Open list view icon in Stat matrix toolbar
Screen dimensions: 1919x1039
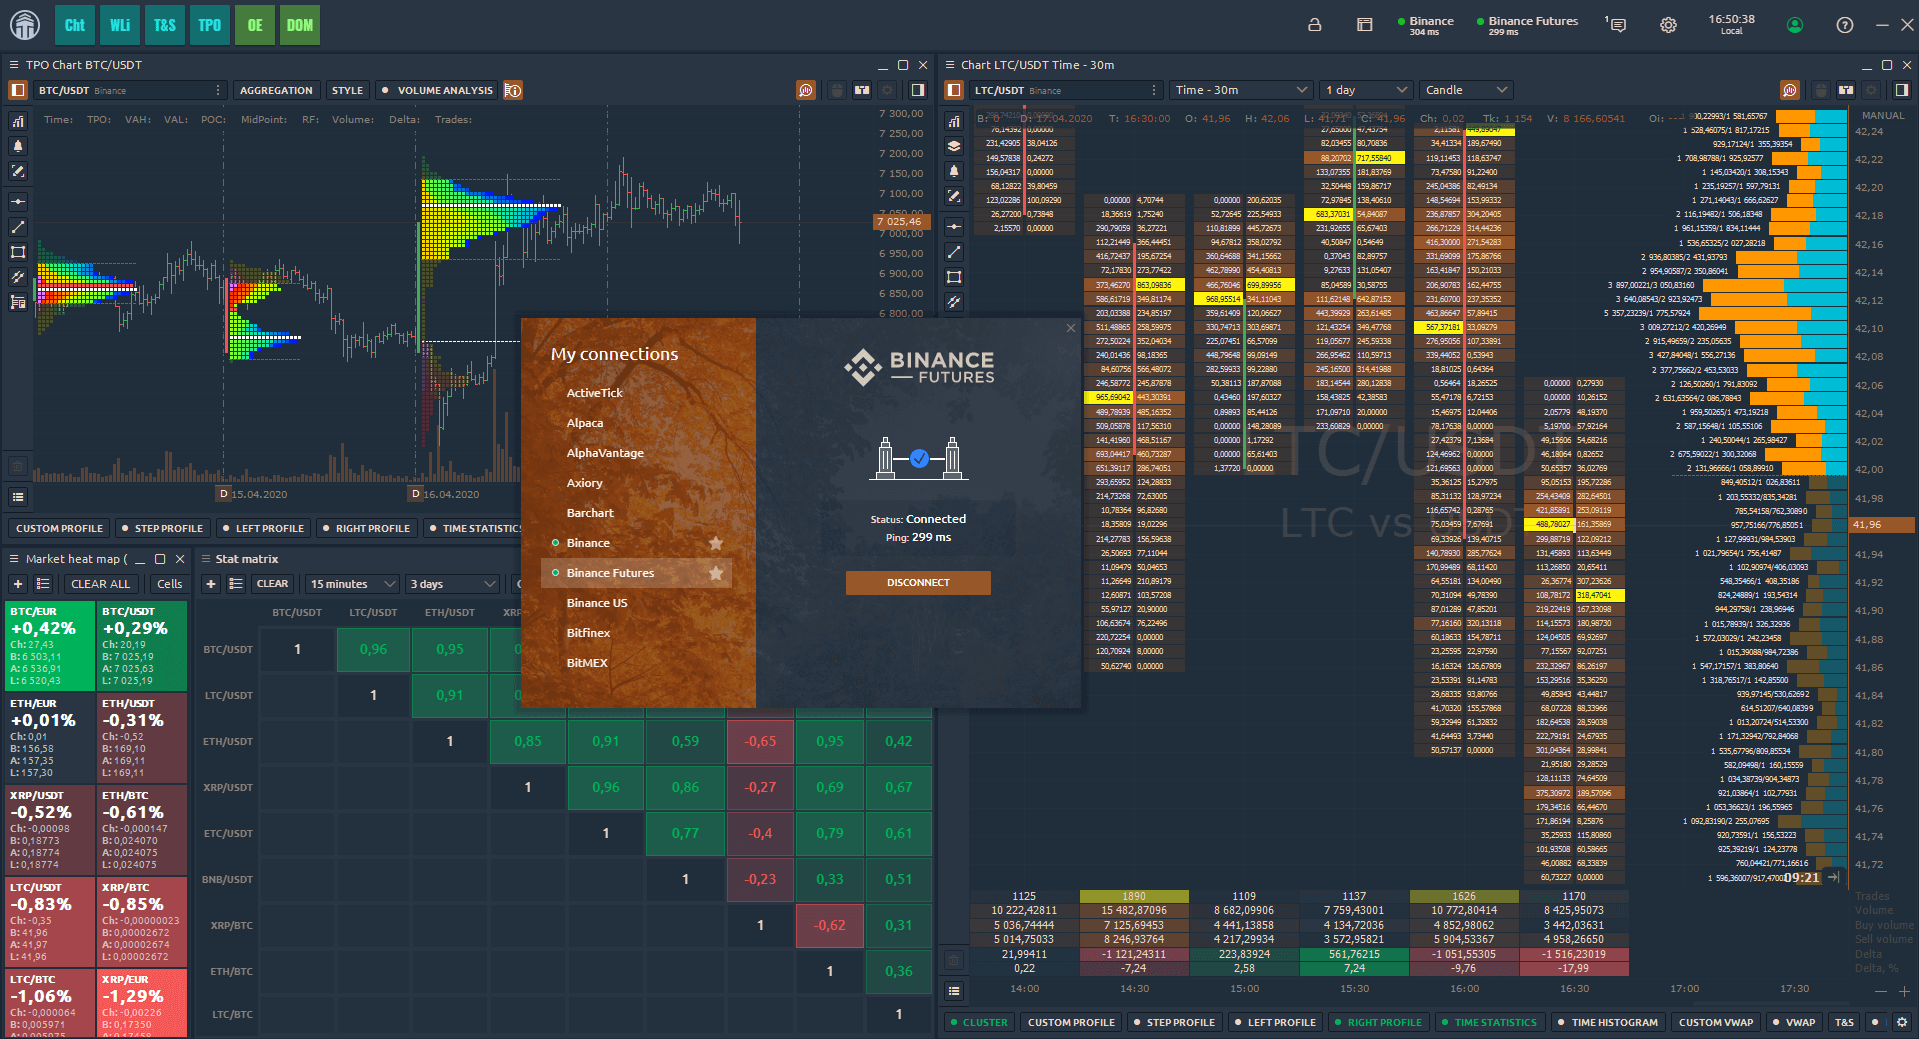[x=236, y=584]
